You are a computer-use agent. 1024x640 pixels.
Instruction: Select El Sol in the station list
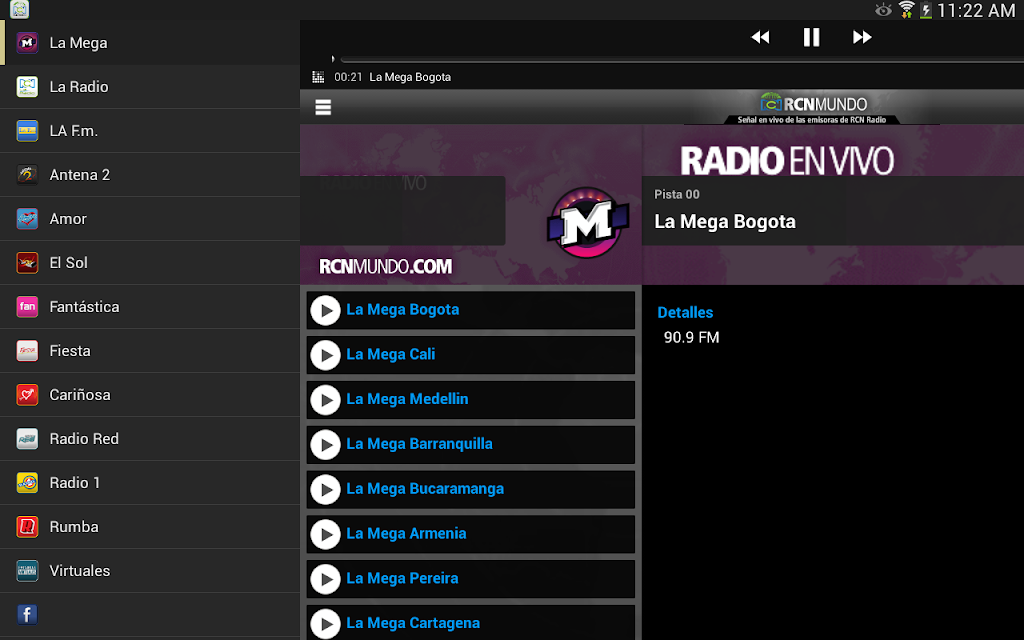point(150,263)
